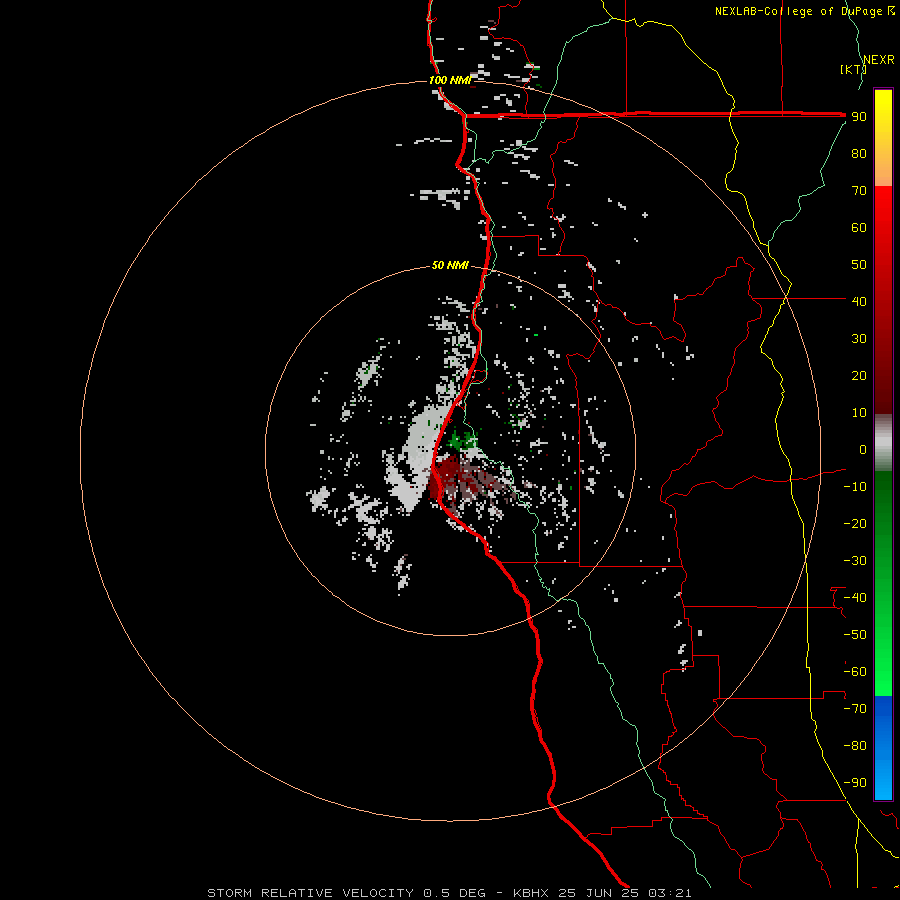
Task: Click the "100 NMI" range ring label
Action: pyautogui.click(x=450, y=80)
